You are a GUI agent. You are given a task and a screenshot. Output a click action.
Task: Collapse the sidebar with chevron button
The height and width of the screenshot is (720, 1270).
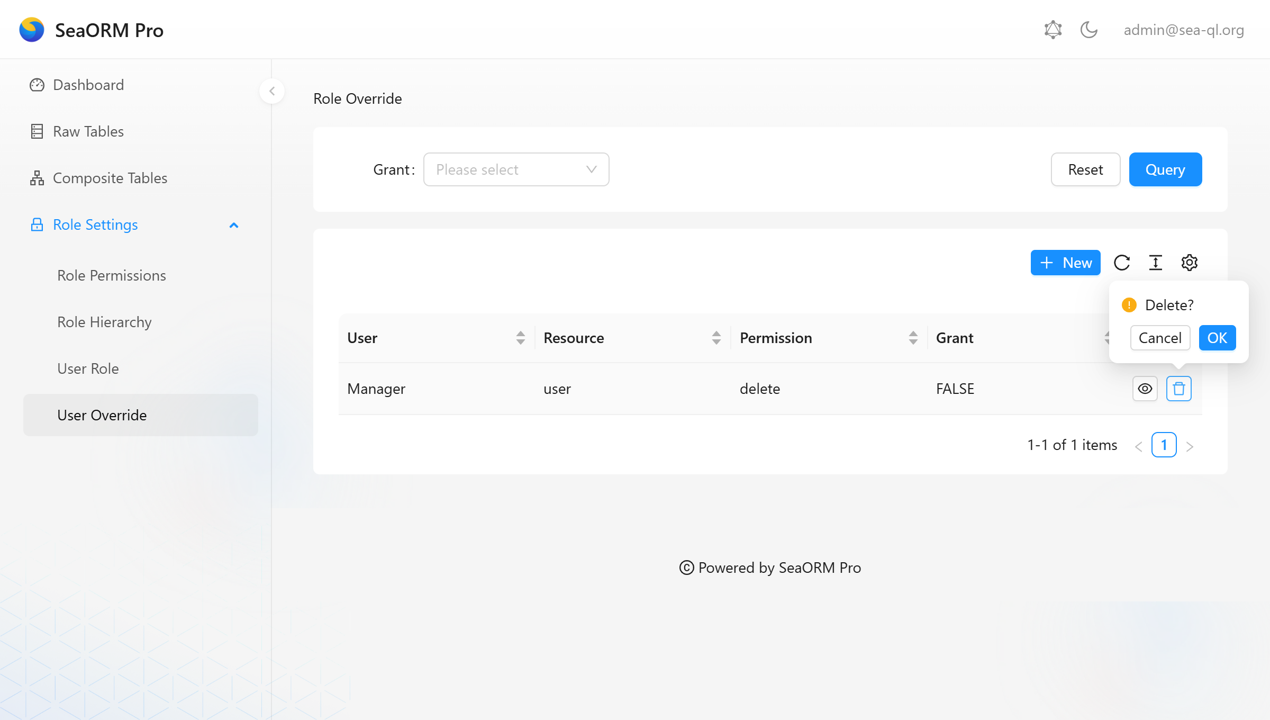click(x=272, y=91)
